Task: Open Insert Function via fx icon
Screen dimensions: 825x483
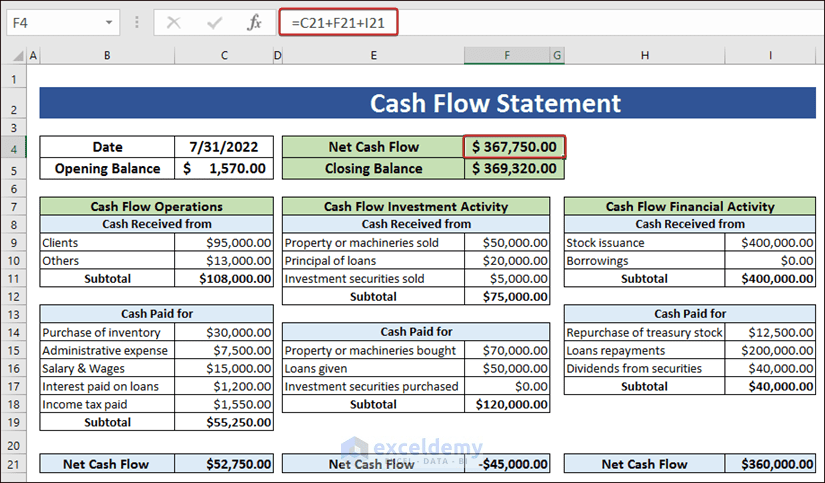Action: click(x=255, y=23)
